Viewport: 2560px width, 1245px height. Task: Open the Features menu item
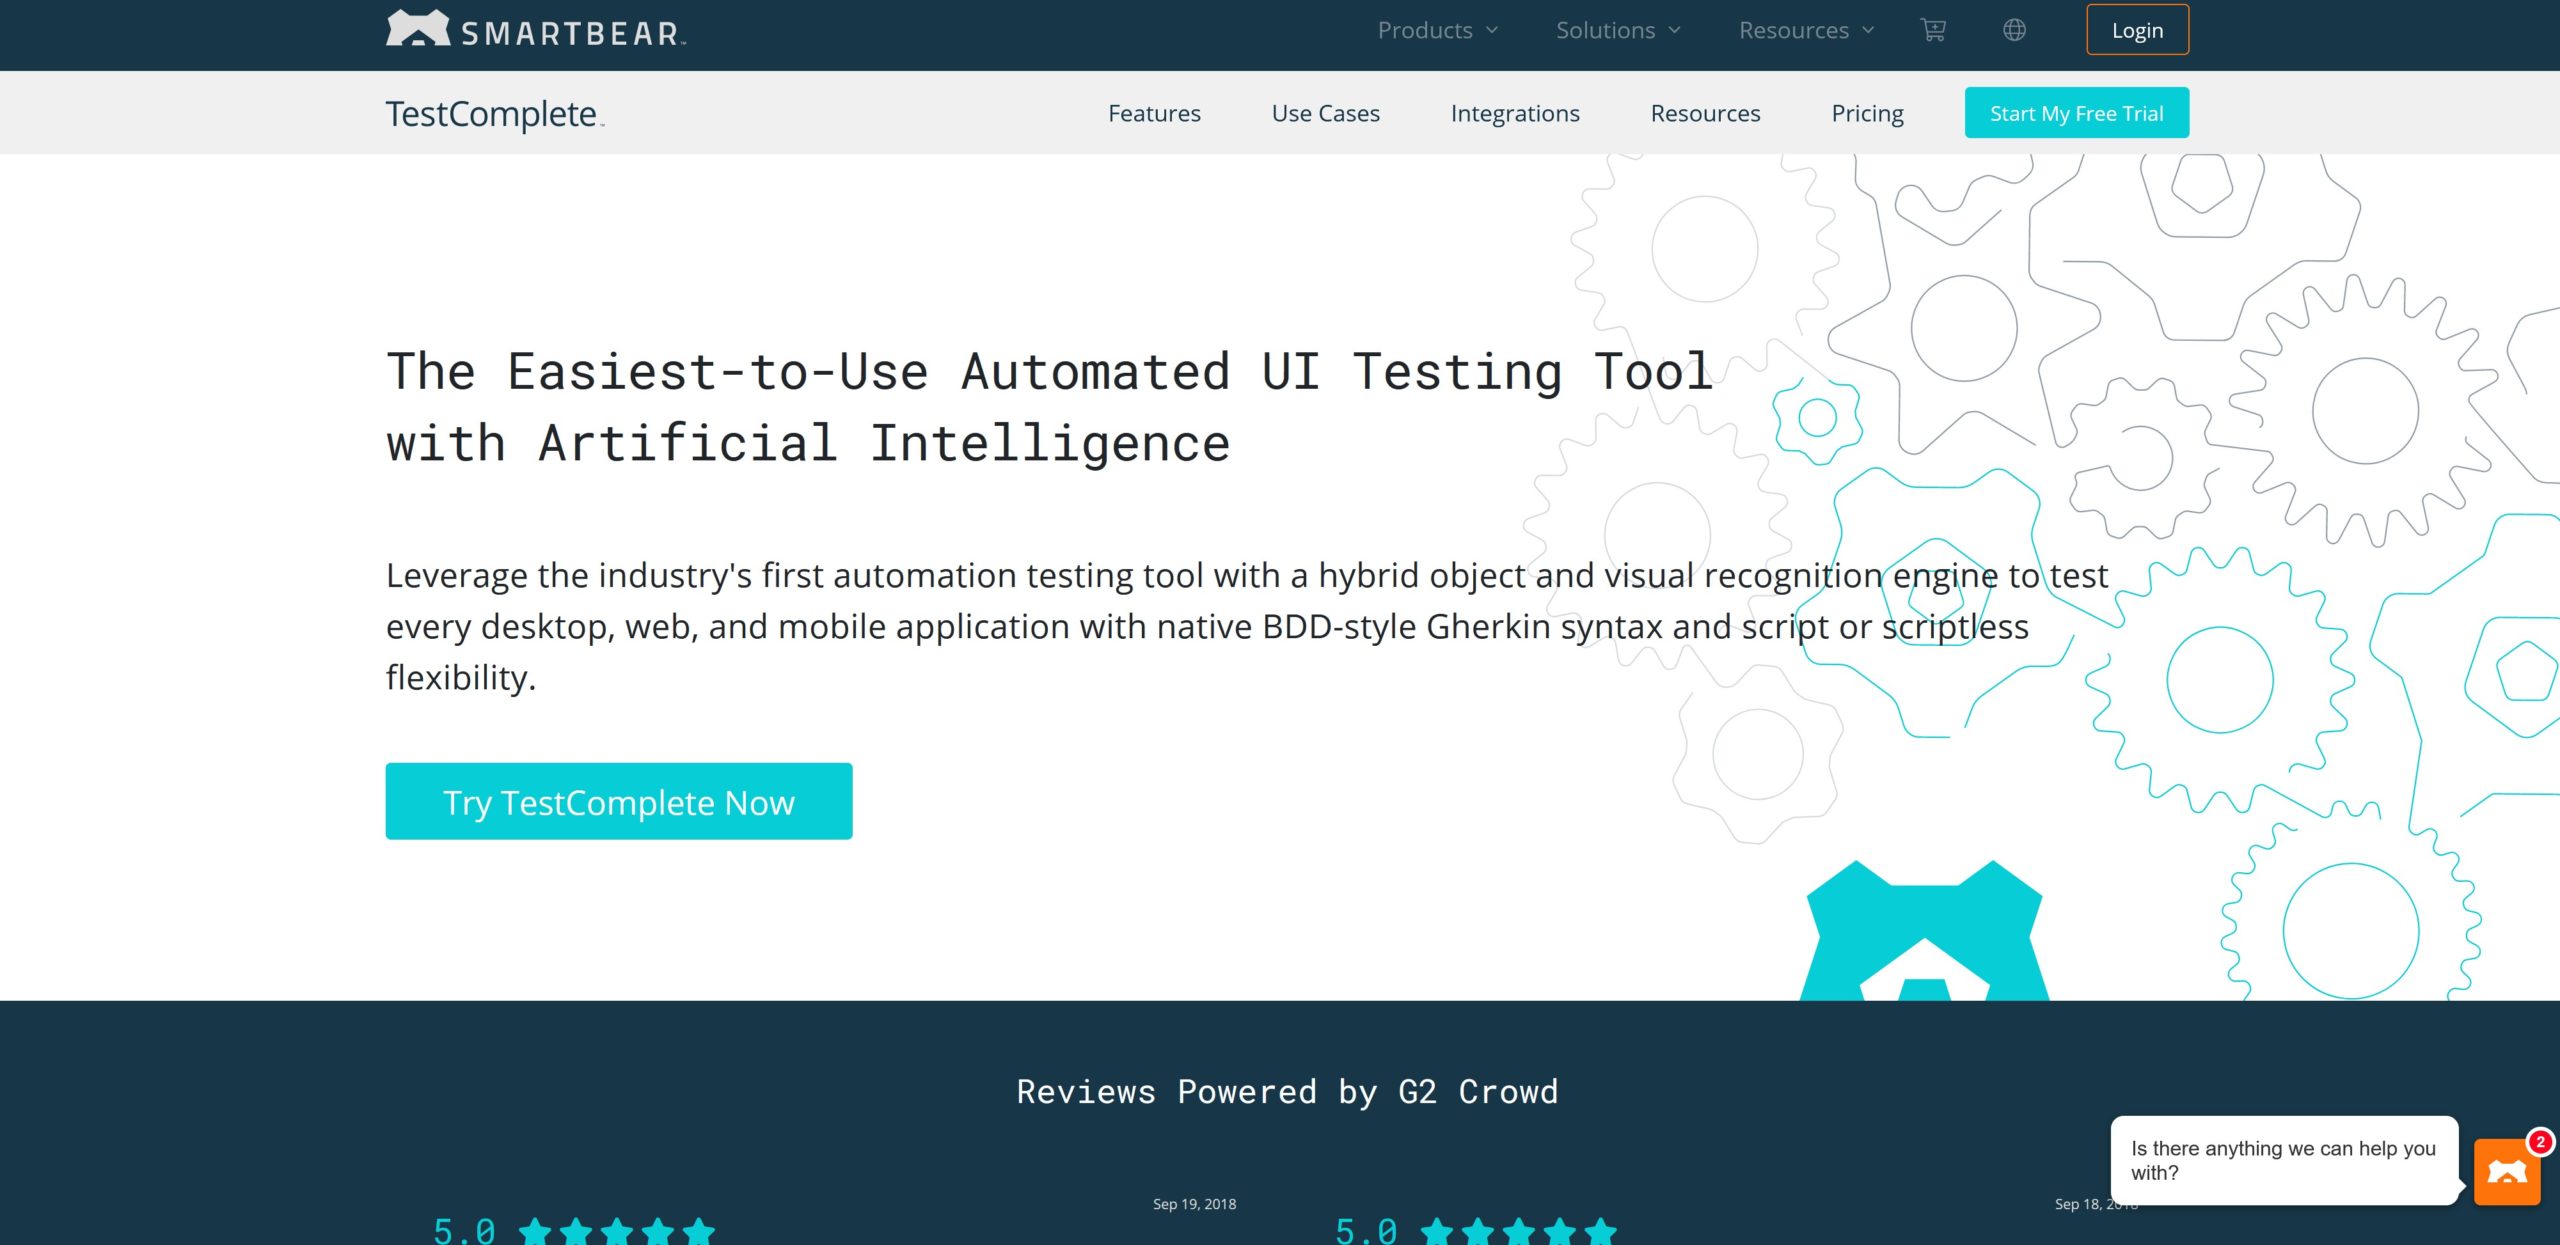point(1154,113)
